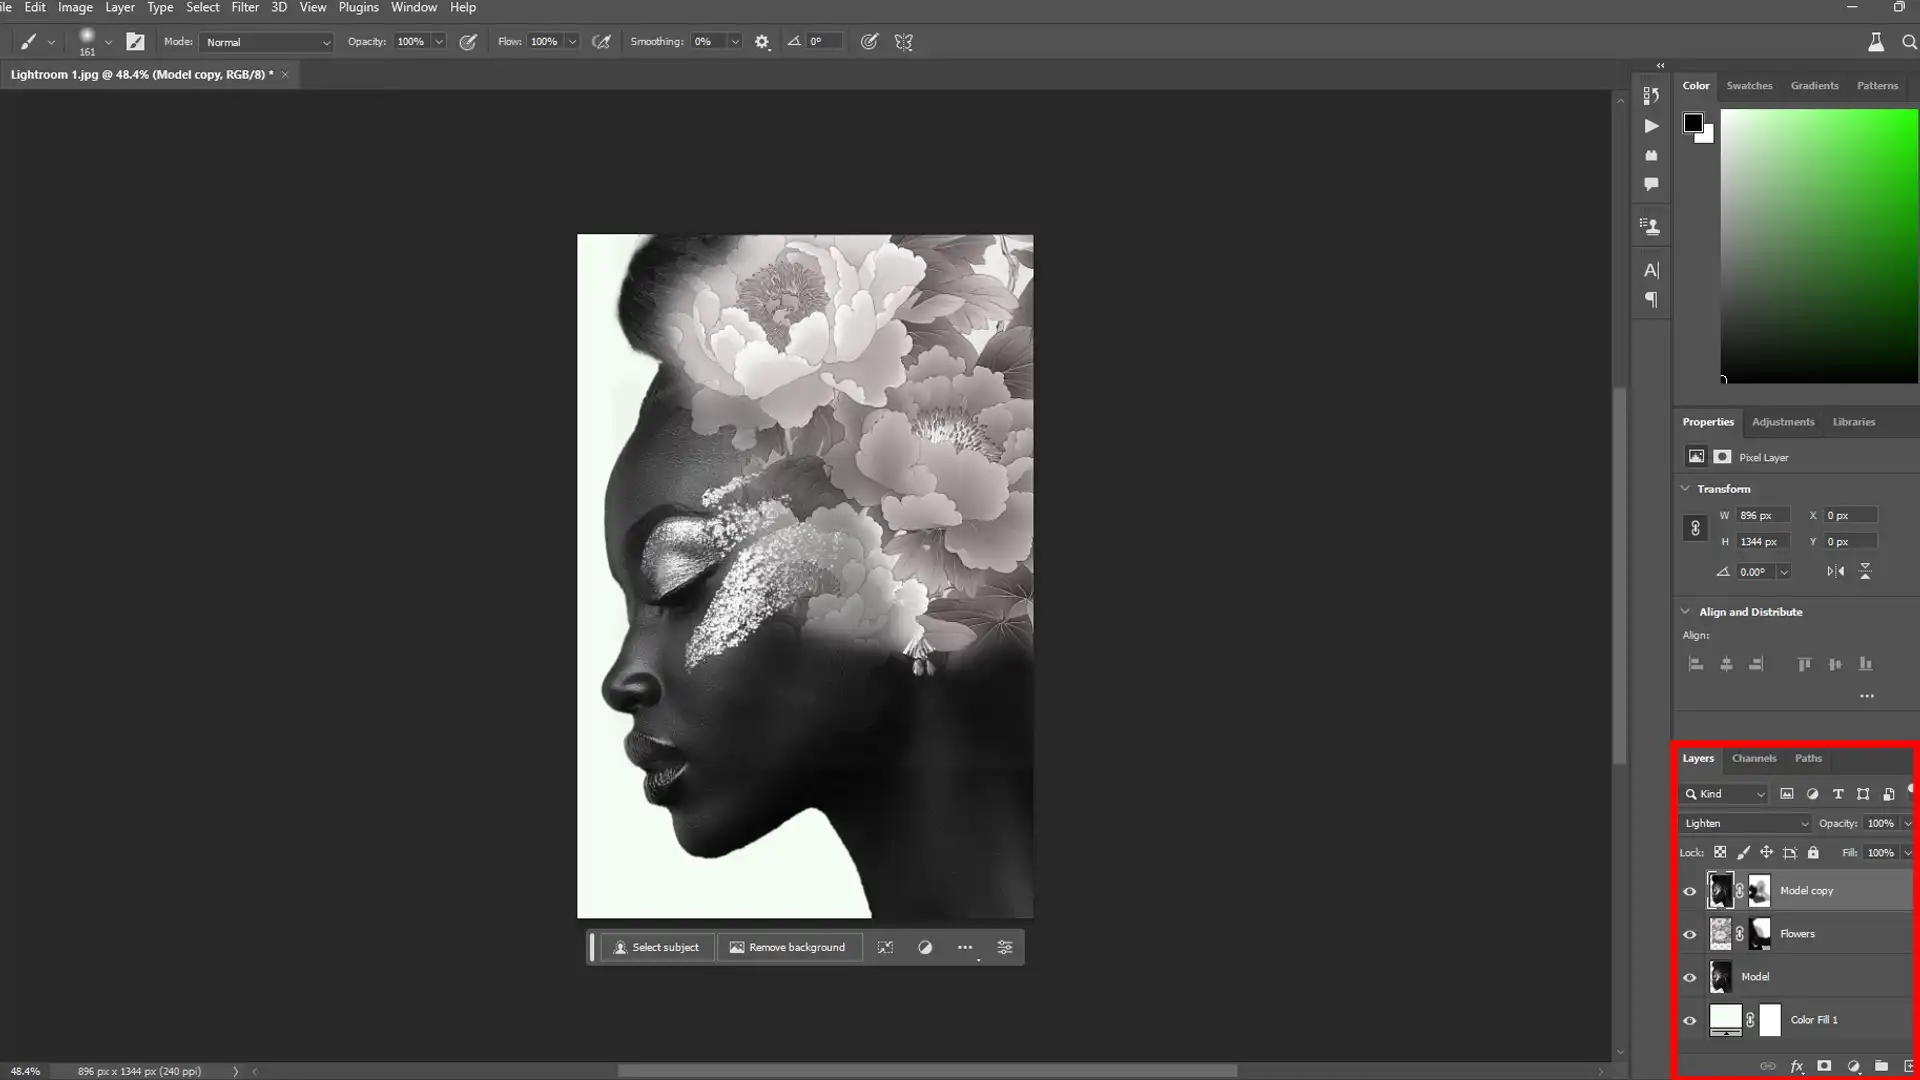
Task: Align bottom edges icon
Action: 1865,664
